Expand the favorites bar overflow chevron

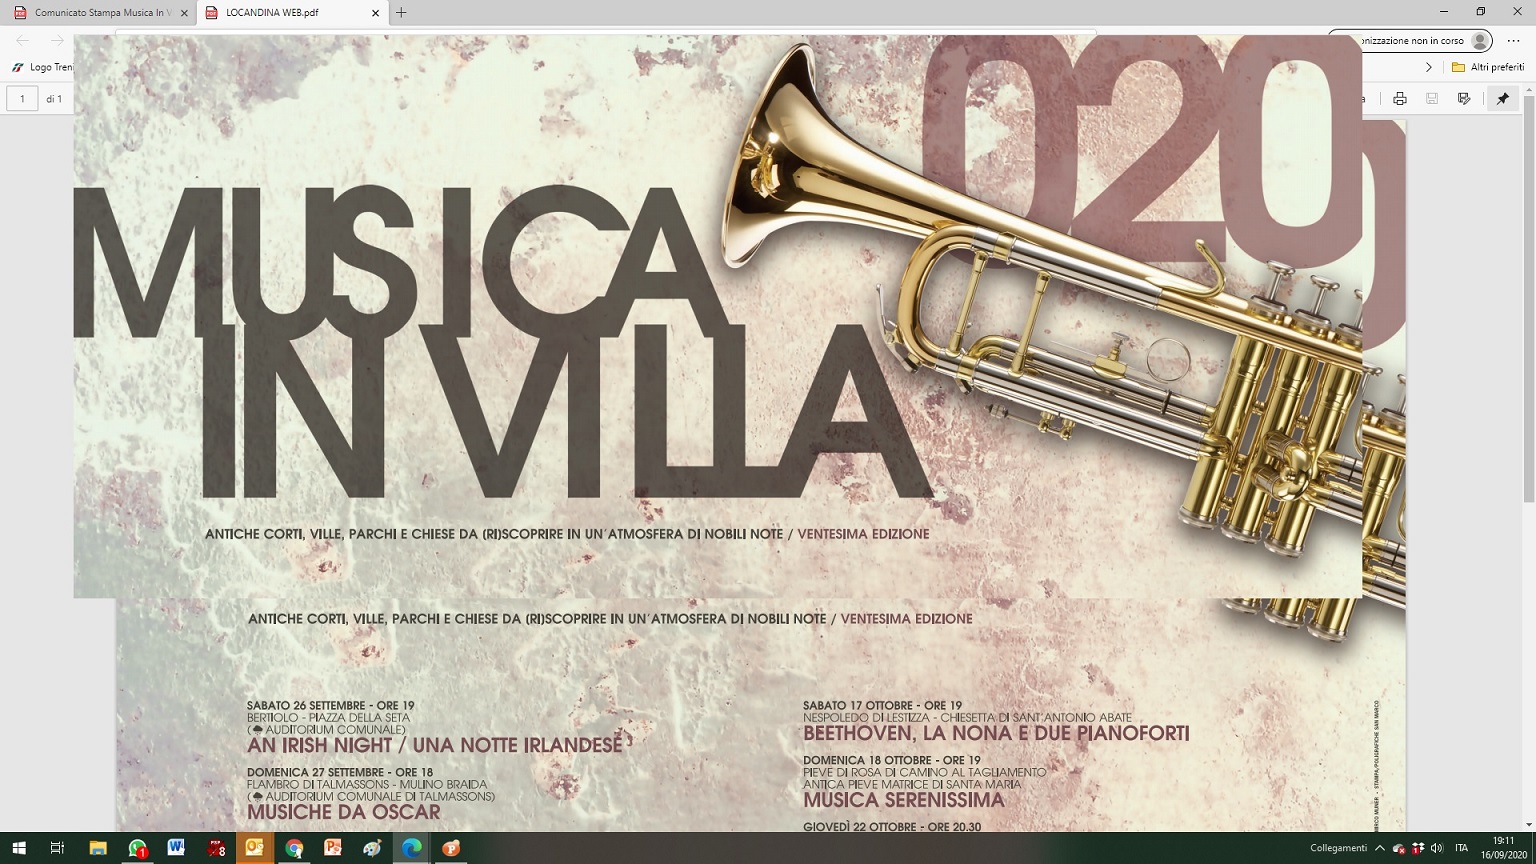[1428, 67]
